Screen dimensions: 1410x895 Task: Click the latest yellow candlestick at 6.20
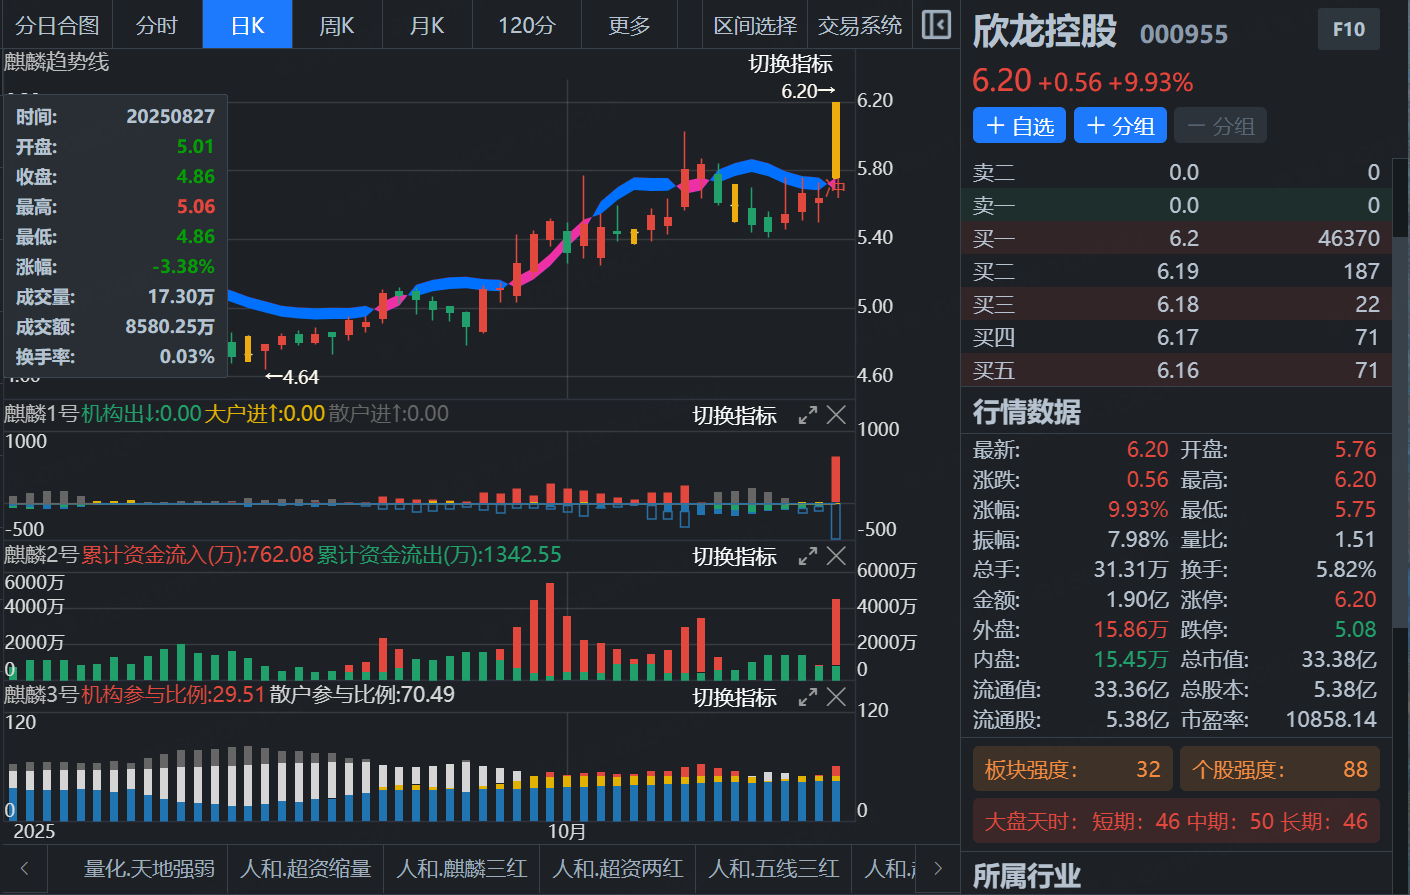pyautogui.click(x=836, y=140)
